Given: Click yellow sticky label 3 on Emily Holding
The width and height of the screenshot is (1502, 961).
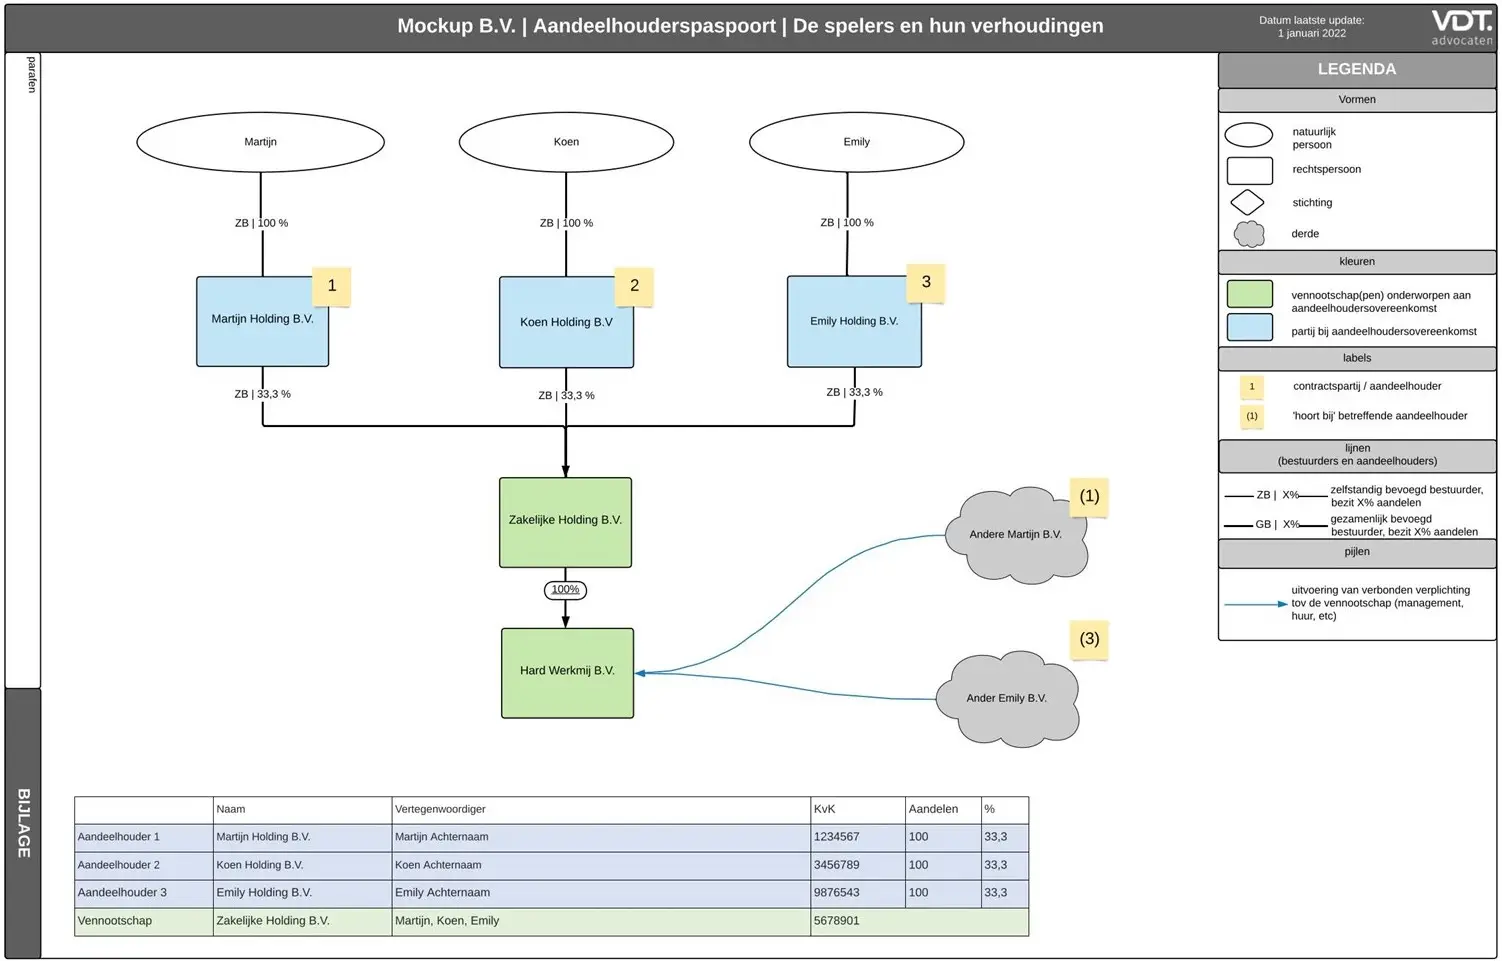Looking at the screenshot, I should click(x=926, y=282).
